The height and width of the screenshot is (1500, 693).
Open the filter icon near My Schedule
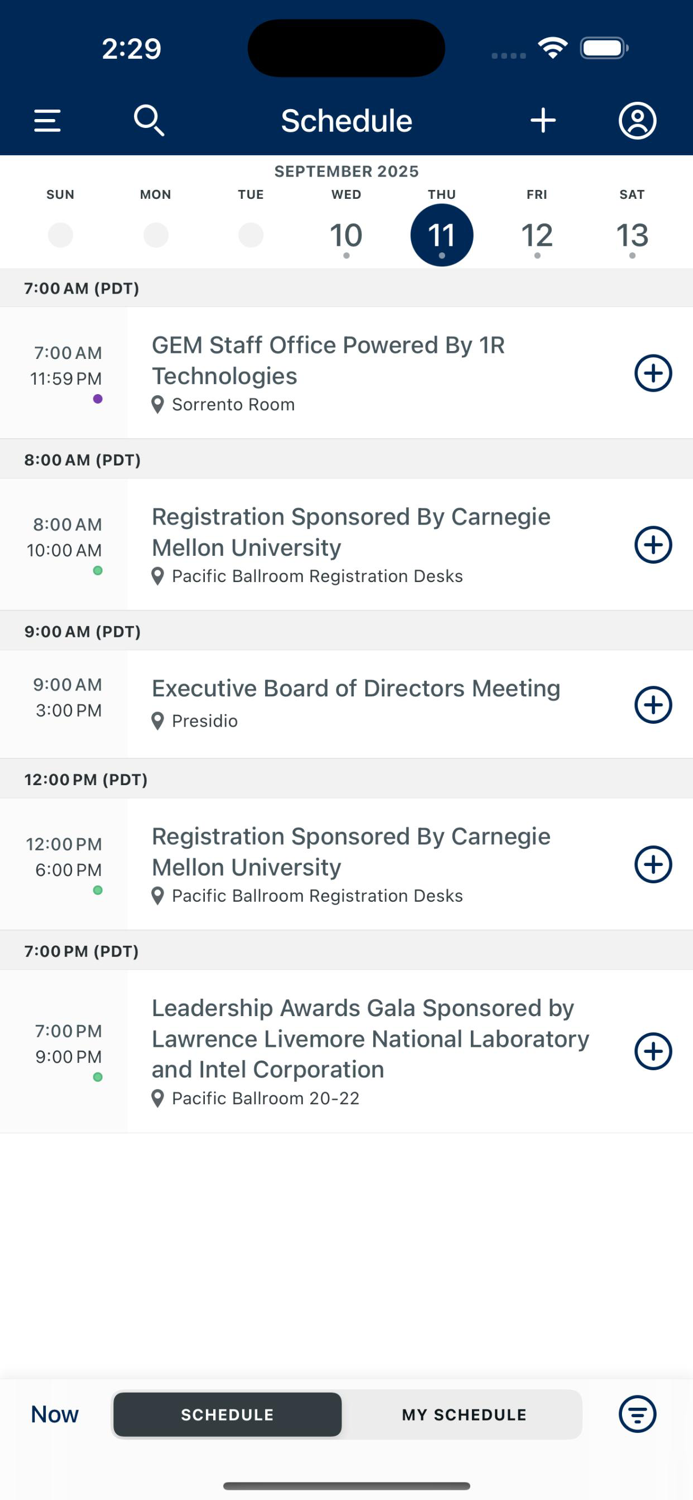point(637,1414)
